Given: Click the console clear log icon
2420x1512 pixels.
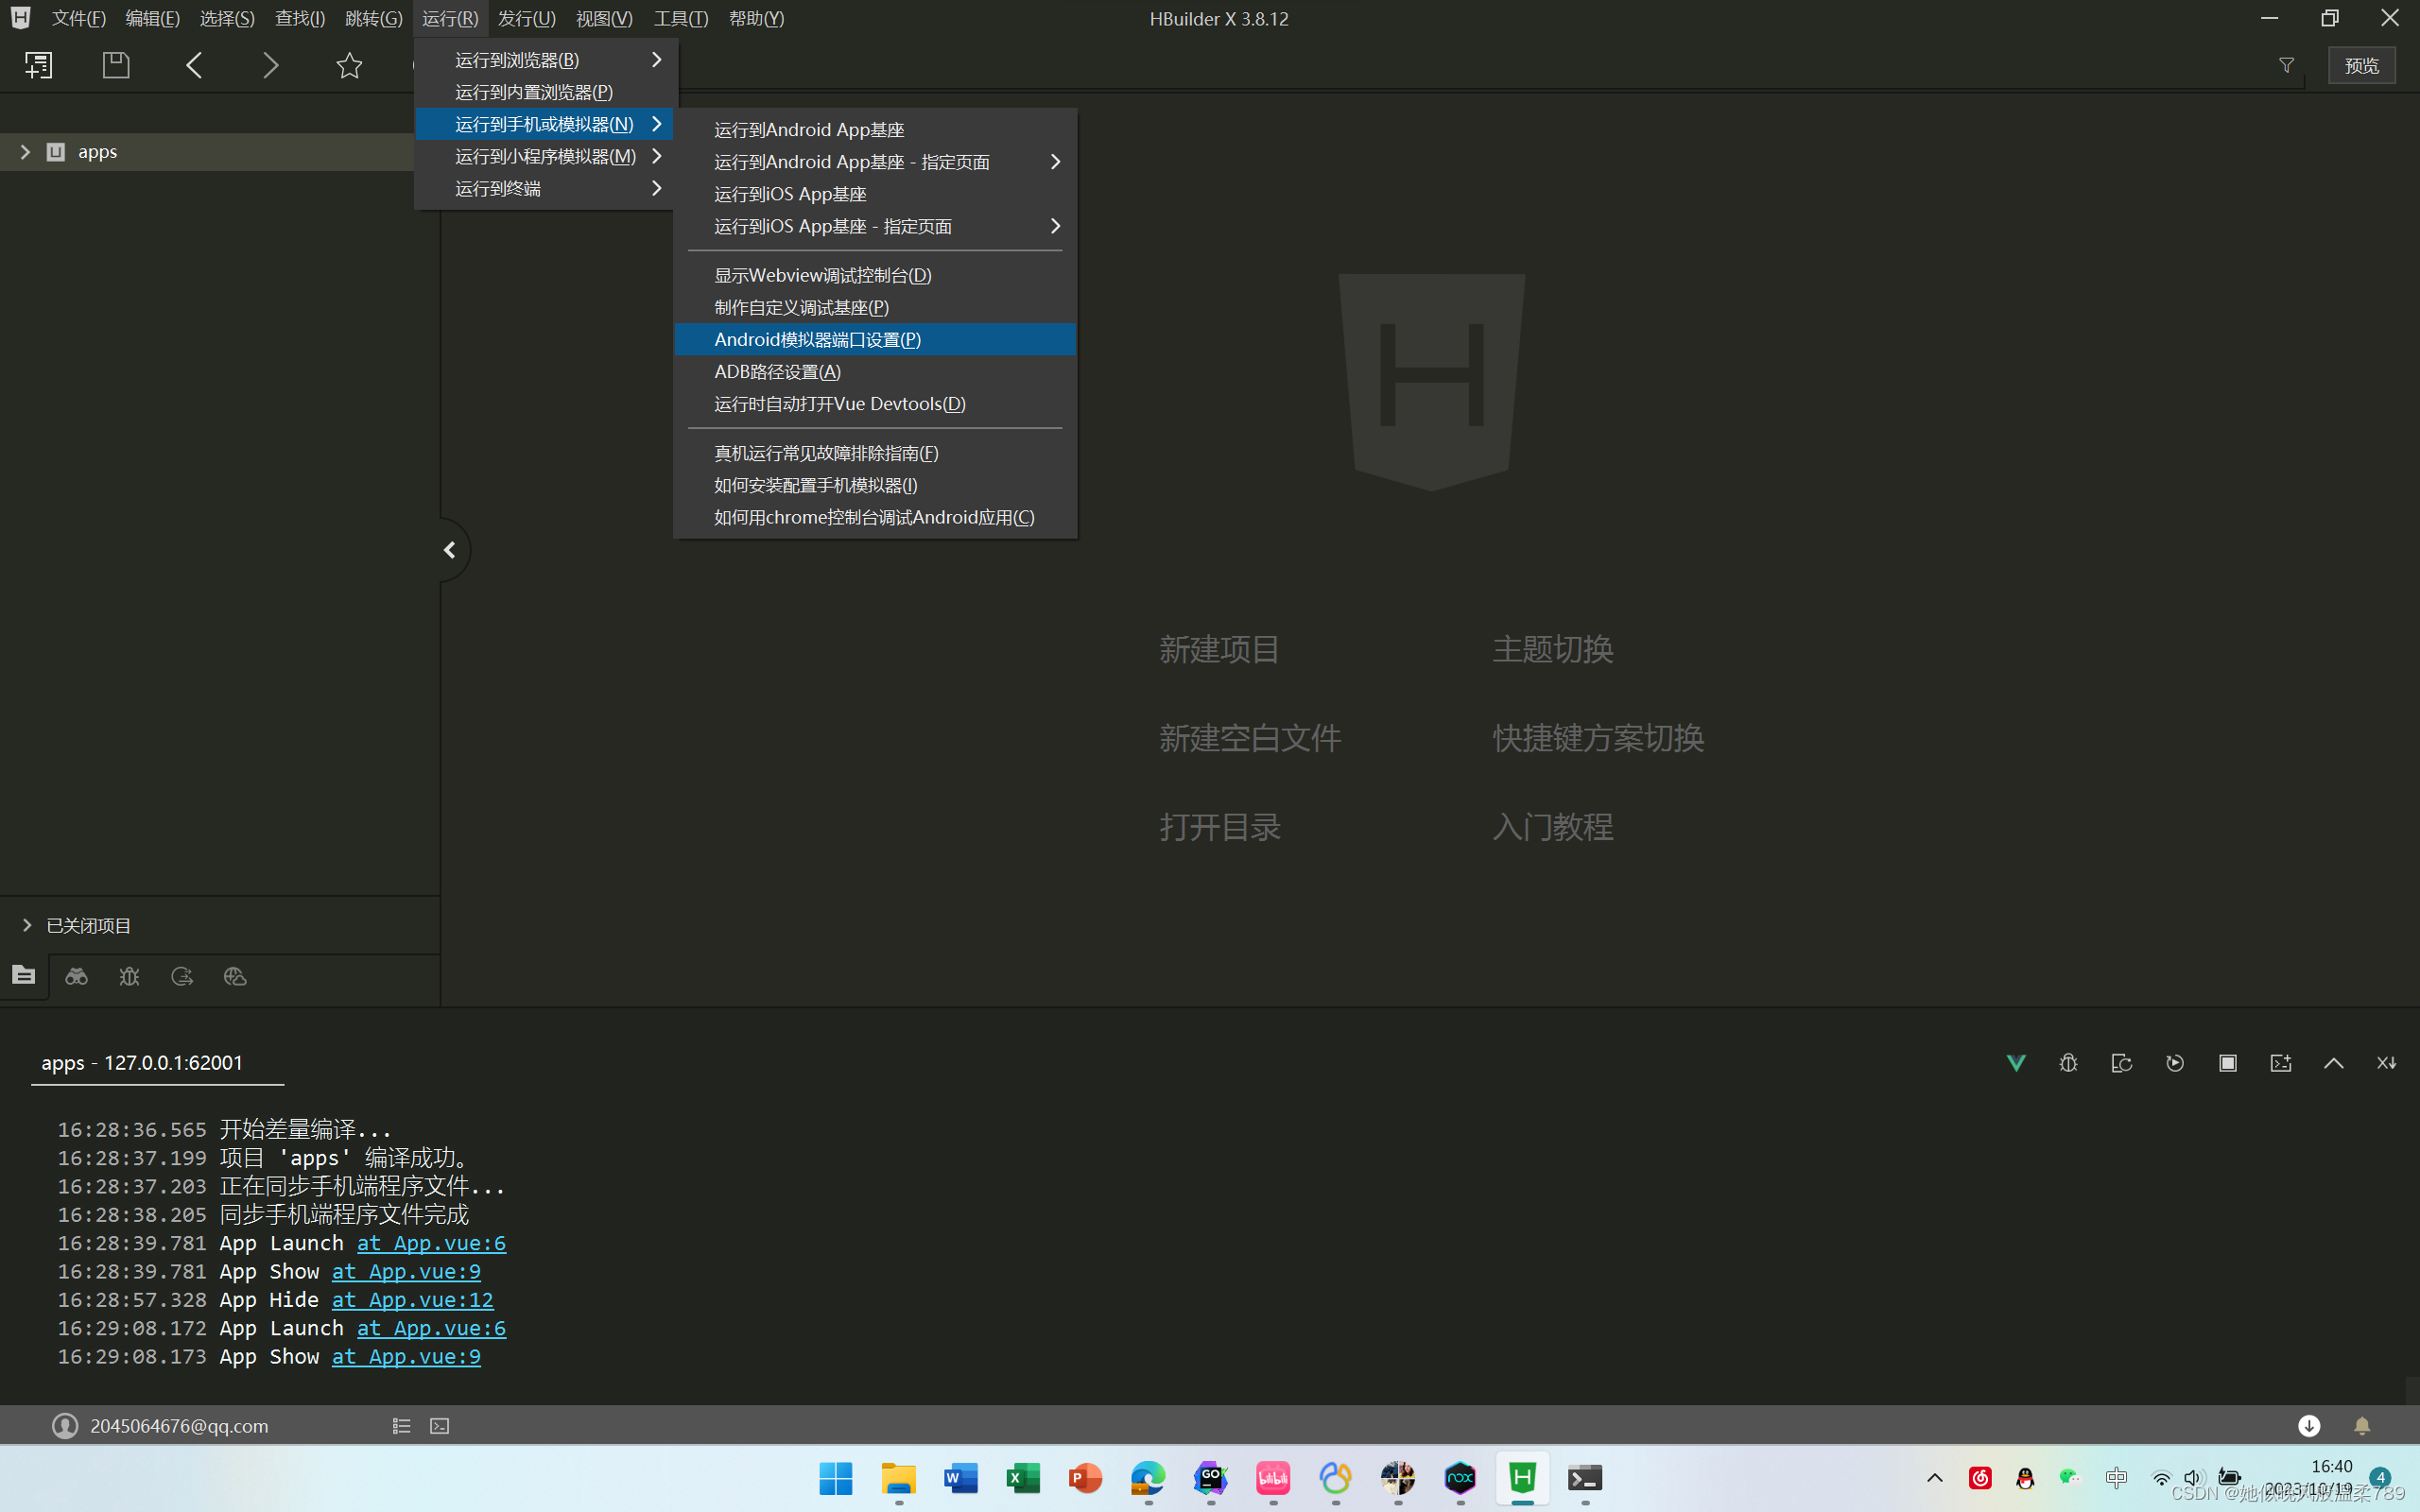Looking at the screenshot, I should point(2281,1063).
